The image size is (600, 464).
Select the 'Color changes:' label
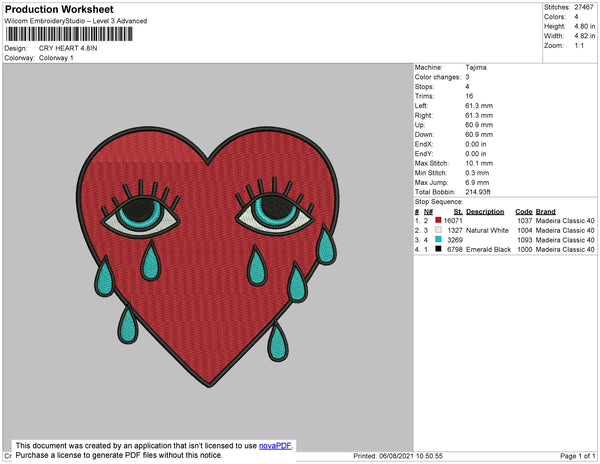pos(438,77)
